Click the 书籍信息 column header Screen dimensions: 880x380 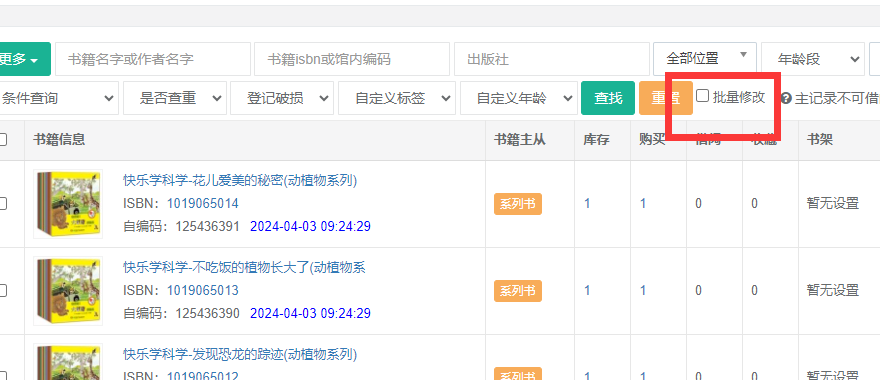click(x=59, y=139)
